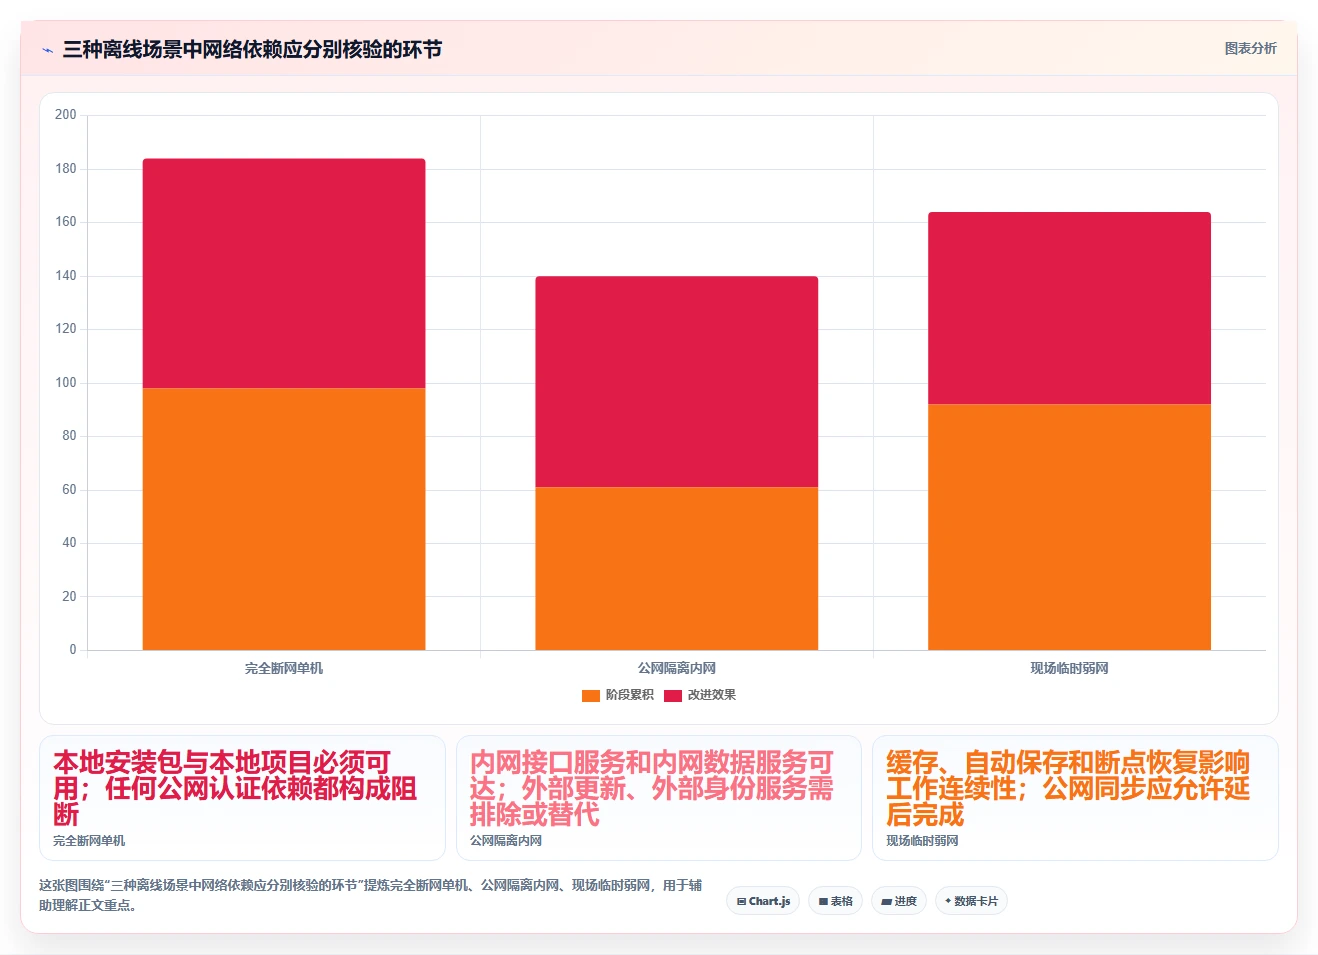Open the card about 内网接口服务和内网数据服务
Viewport: 1318px width, 955px height.
point(658,798)
